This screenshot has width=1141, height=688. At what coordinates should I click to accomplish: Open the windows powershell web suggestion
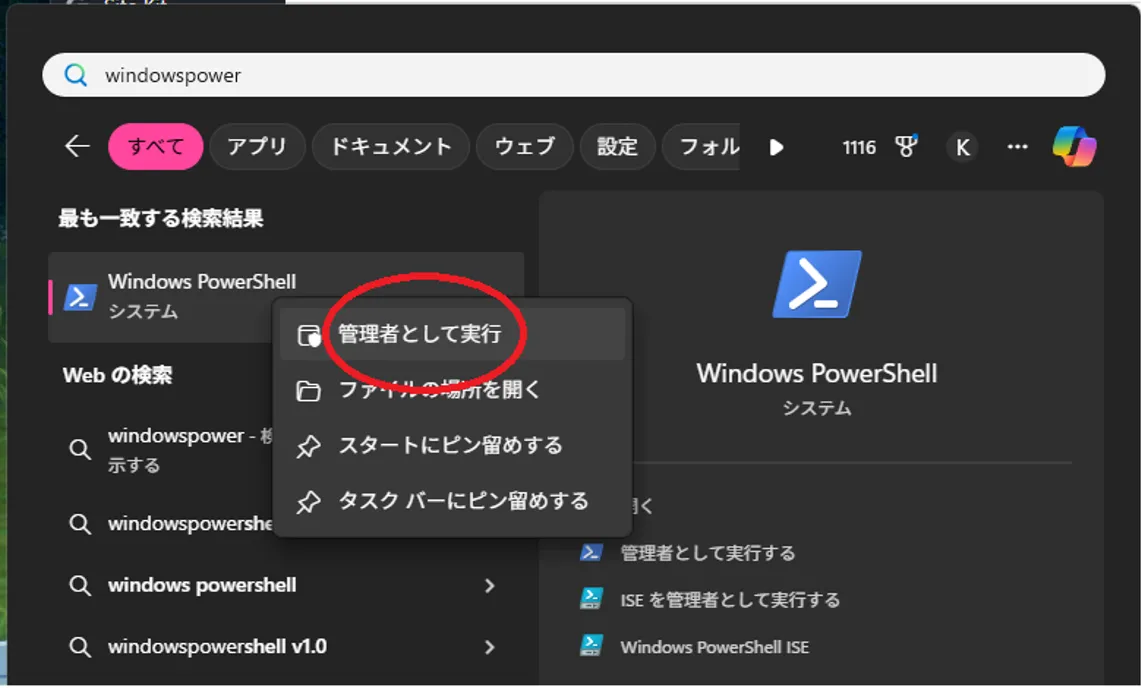[286, 585]
